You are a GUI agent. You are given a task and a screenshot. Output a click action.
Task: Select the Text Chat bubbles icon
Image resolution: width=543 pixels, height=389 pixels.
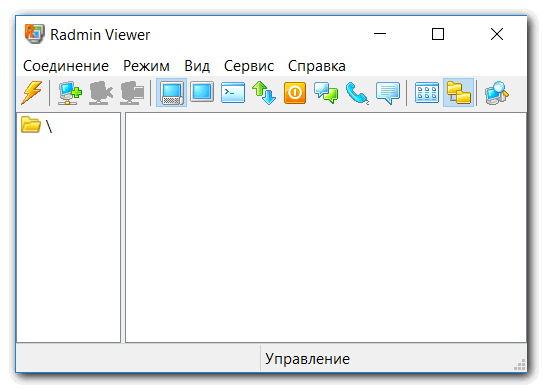[326, 92]
